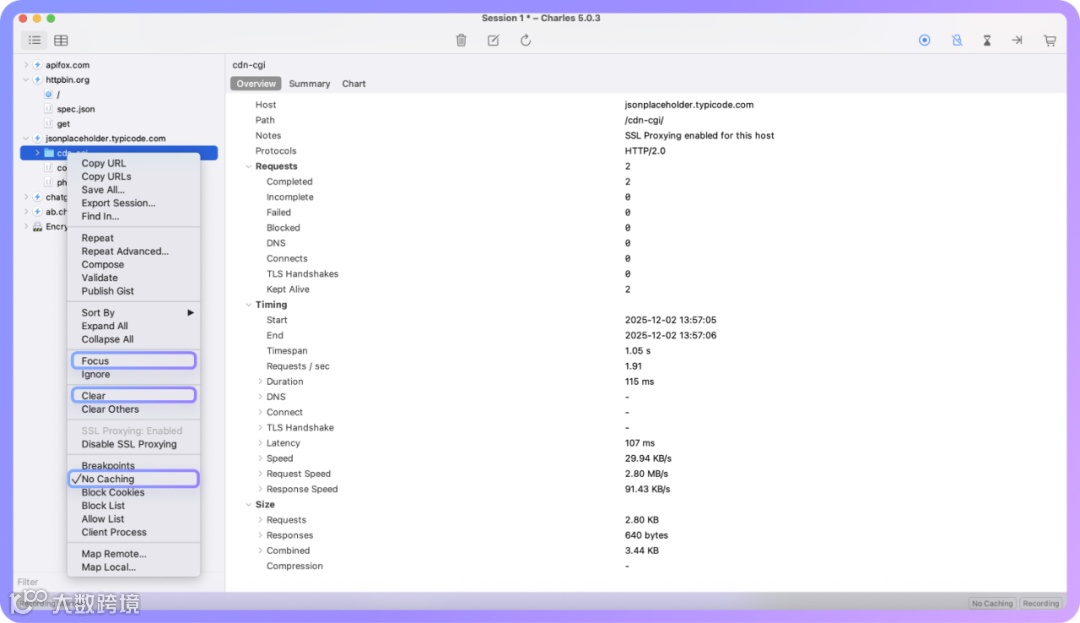Choose Repeat in the context menu

pyautogui.click(x=134, y=238)
